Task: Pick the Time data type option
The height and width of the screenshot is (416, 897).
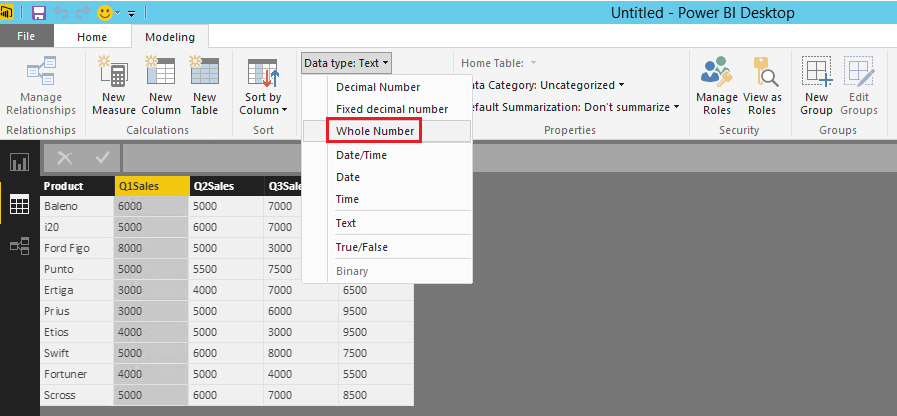Action: [347, 199]
